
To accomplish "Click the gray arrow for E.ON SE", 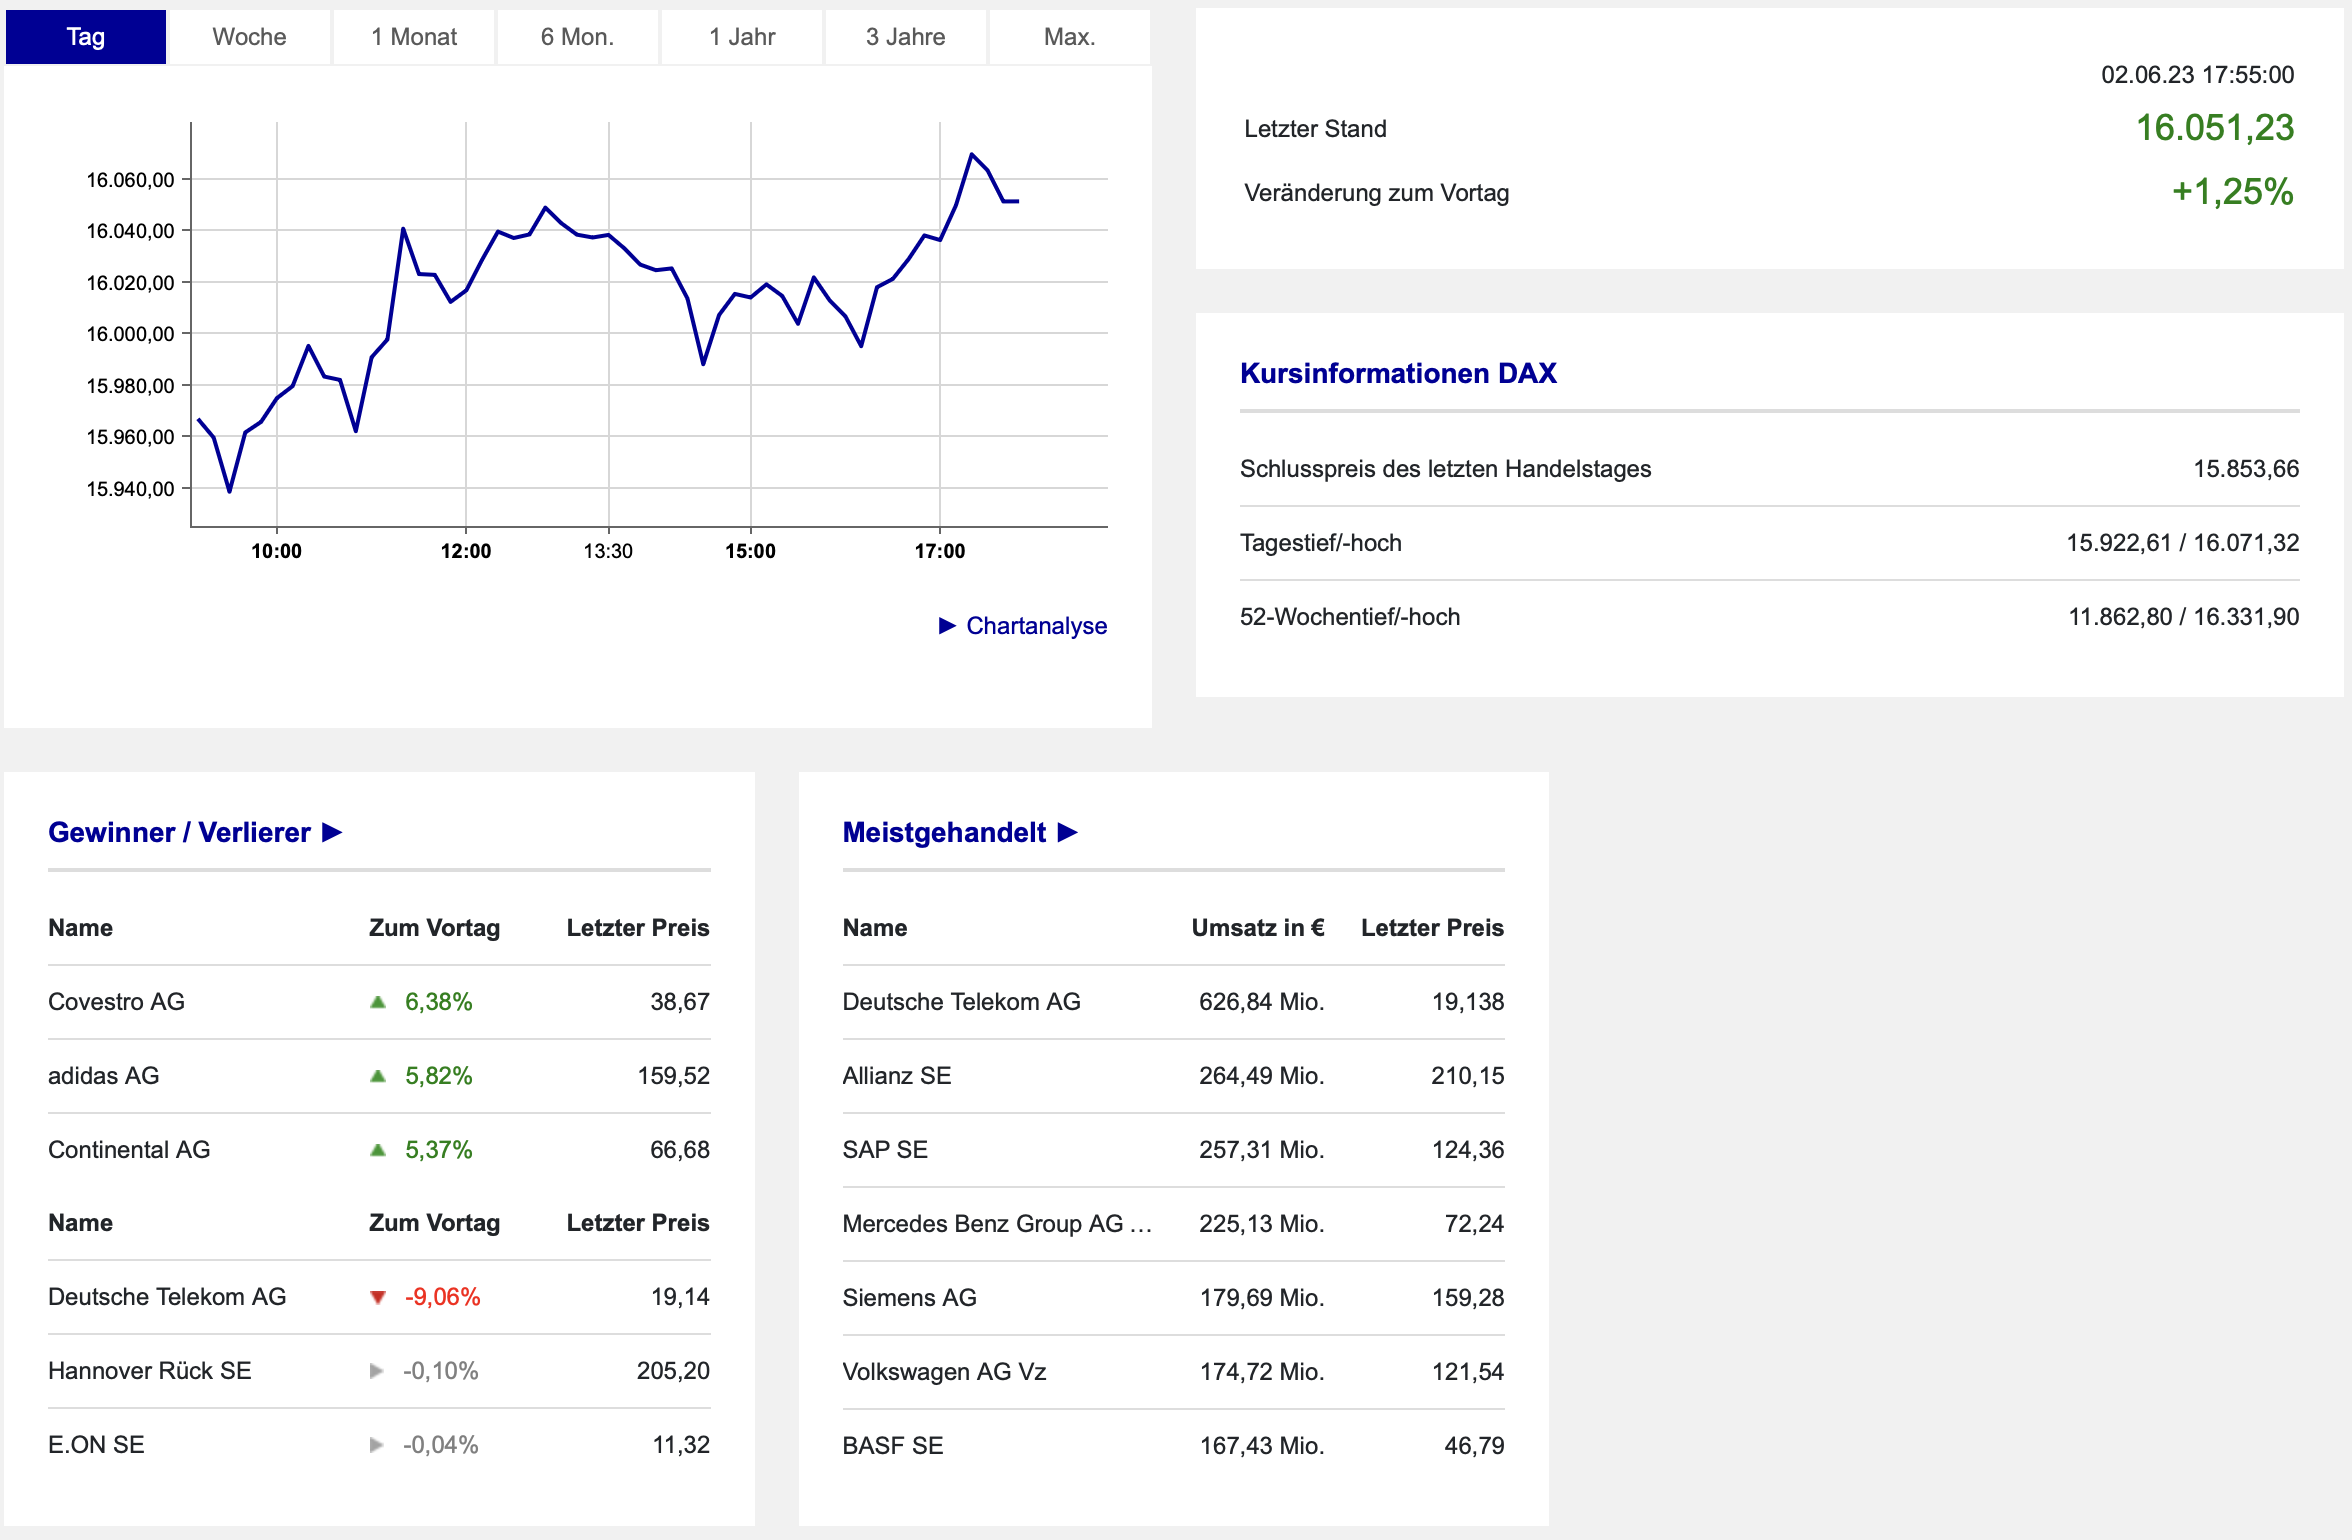I will tap(377, 1445).
